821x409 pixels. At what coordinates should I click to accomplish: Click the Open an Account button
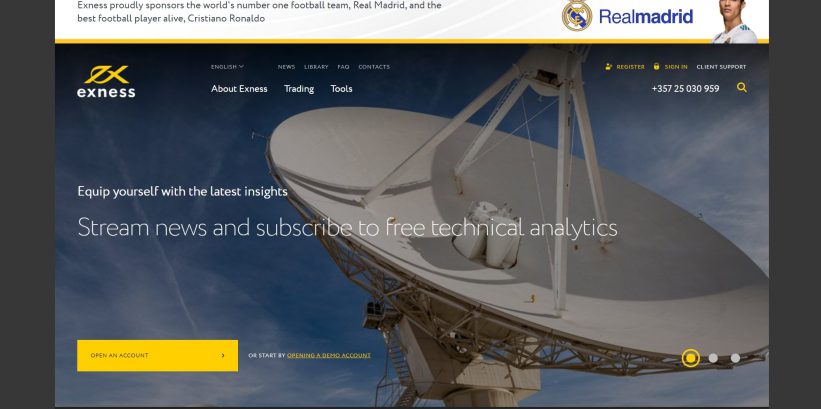158,356
